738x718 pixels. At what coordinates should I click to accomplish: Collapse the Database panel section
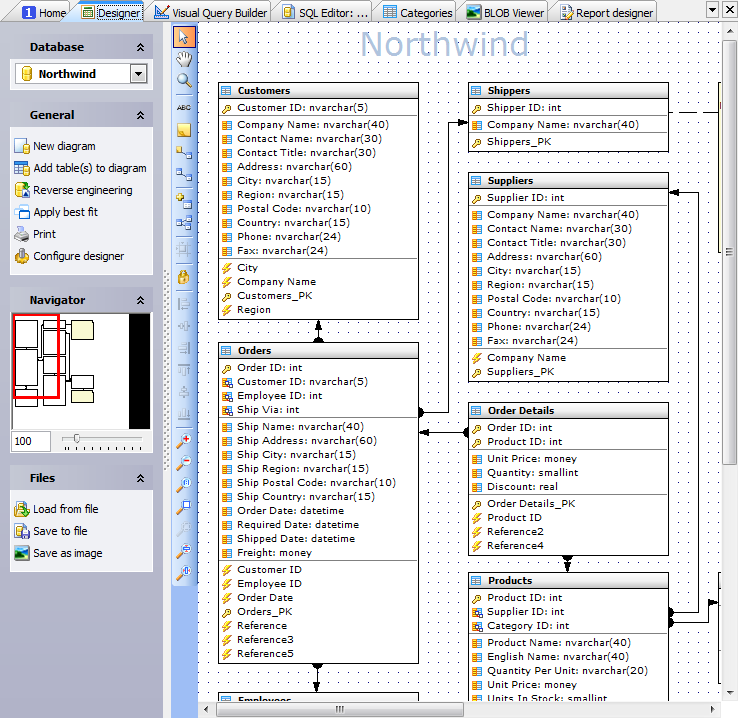(x=140, y=47)
